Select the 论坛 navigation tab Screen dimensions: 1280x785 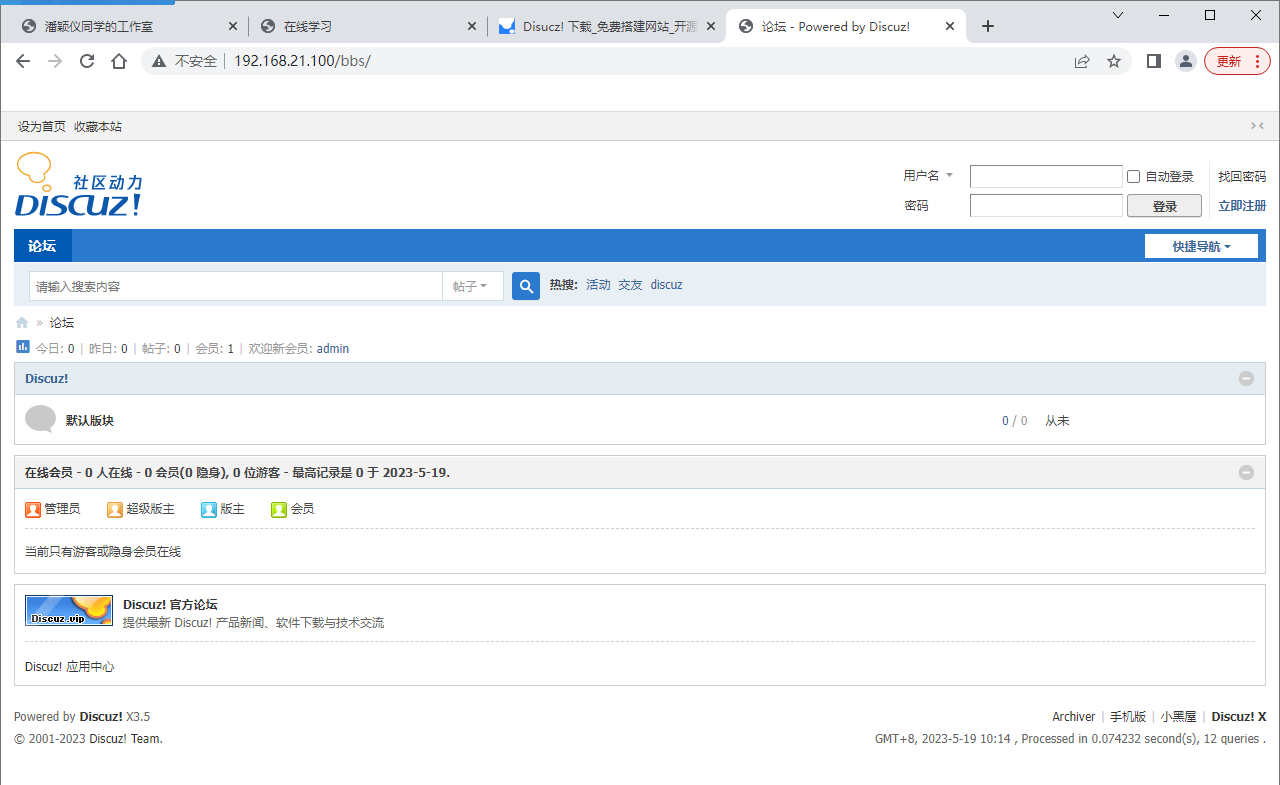coord(42,246)
